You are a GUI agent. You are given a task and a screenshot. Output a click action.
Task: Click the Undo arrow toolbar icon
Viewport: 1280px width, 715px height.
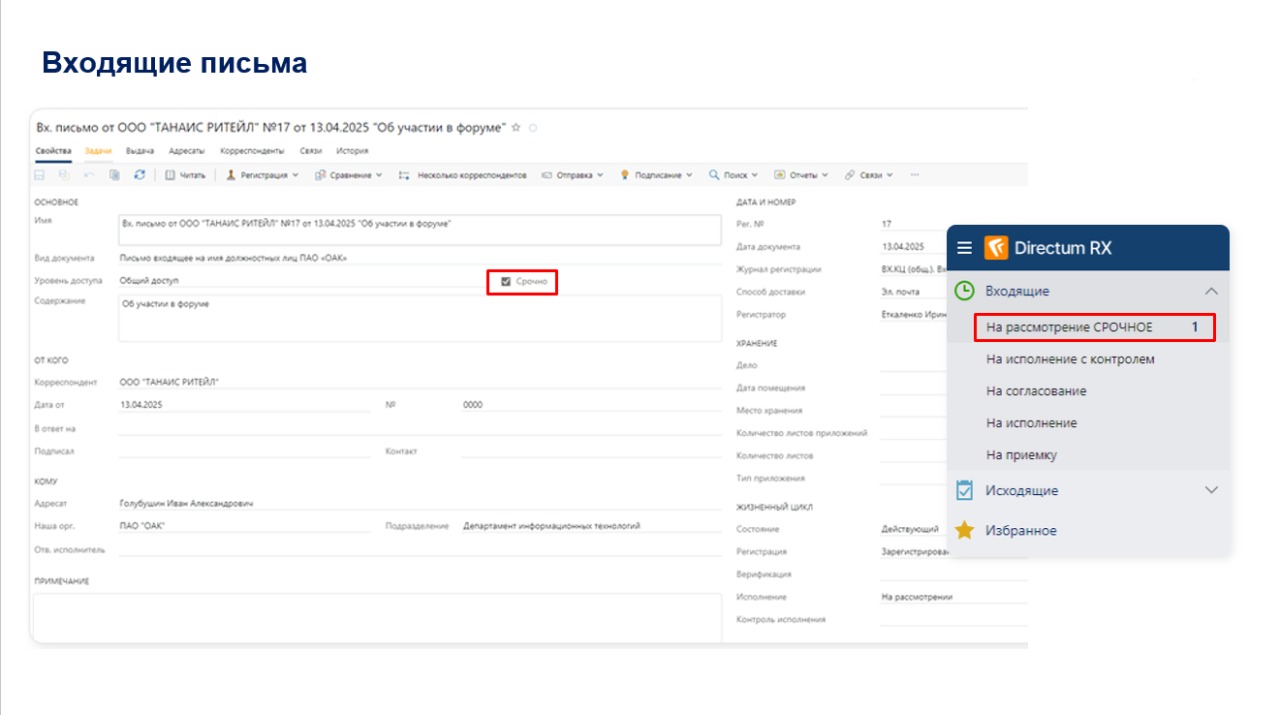click(x=89, y=175)
